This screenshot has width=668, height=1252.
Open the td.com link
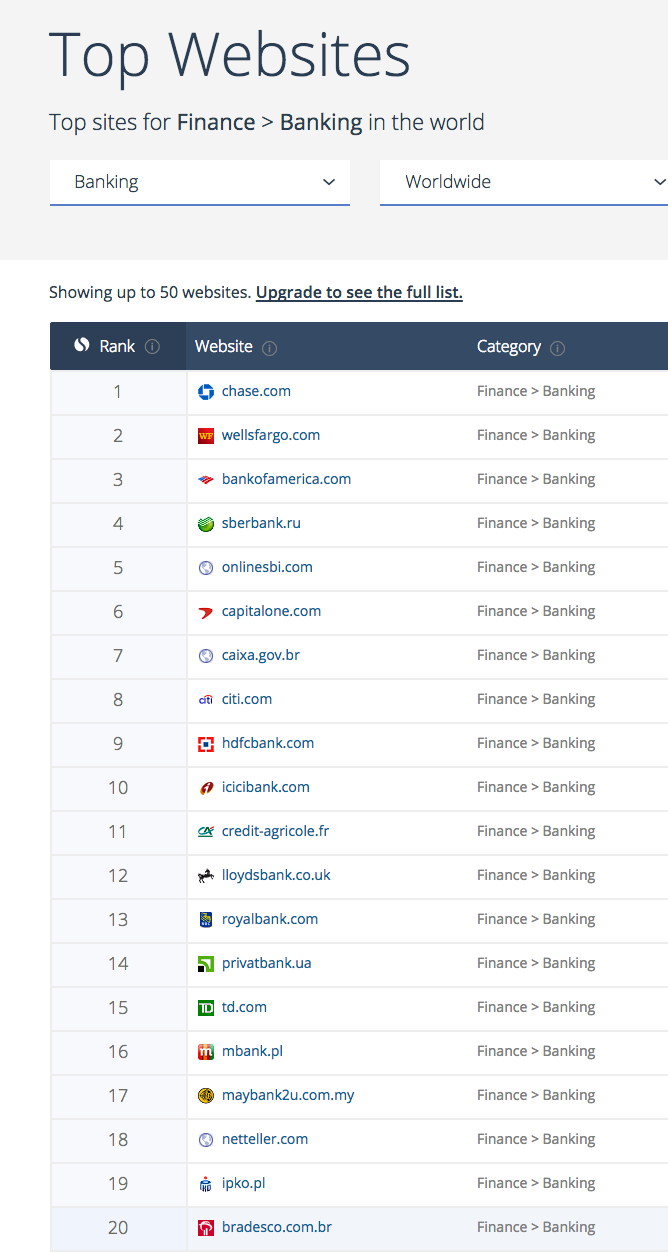244,1007
